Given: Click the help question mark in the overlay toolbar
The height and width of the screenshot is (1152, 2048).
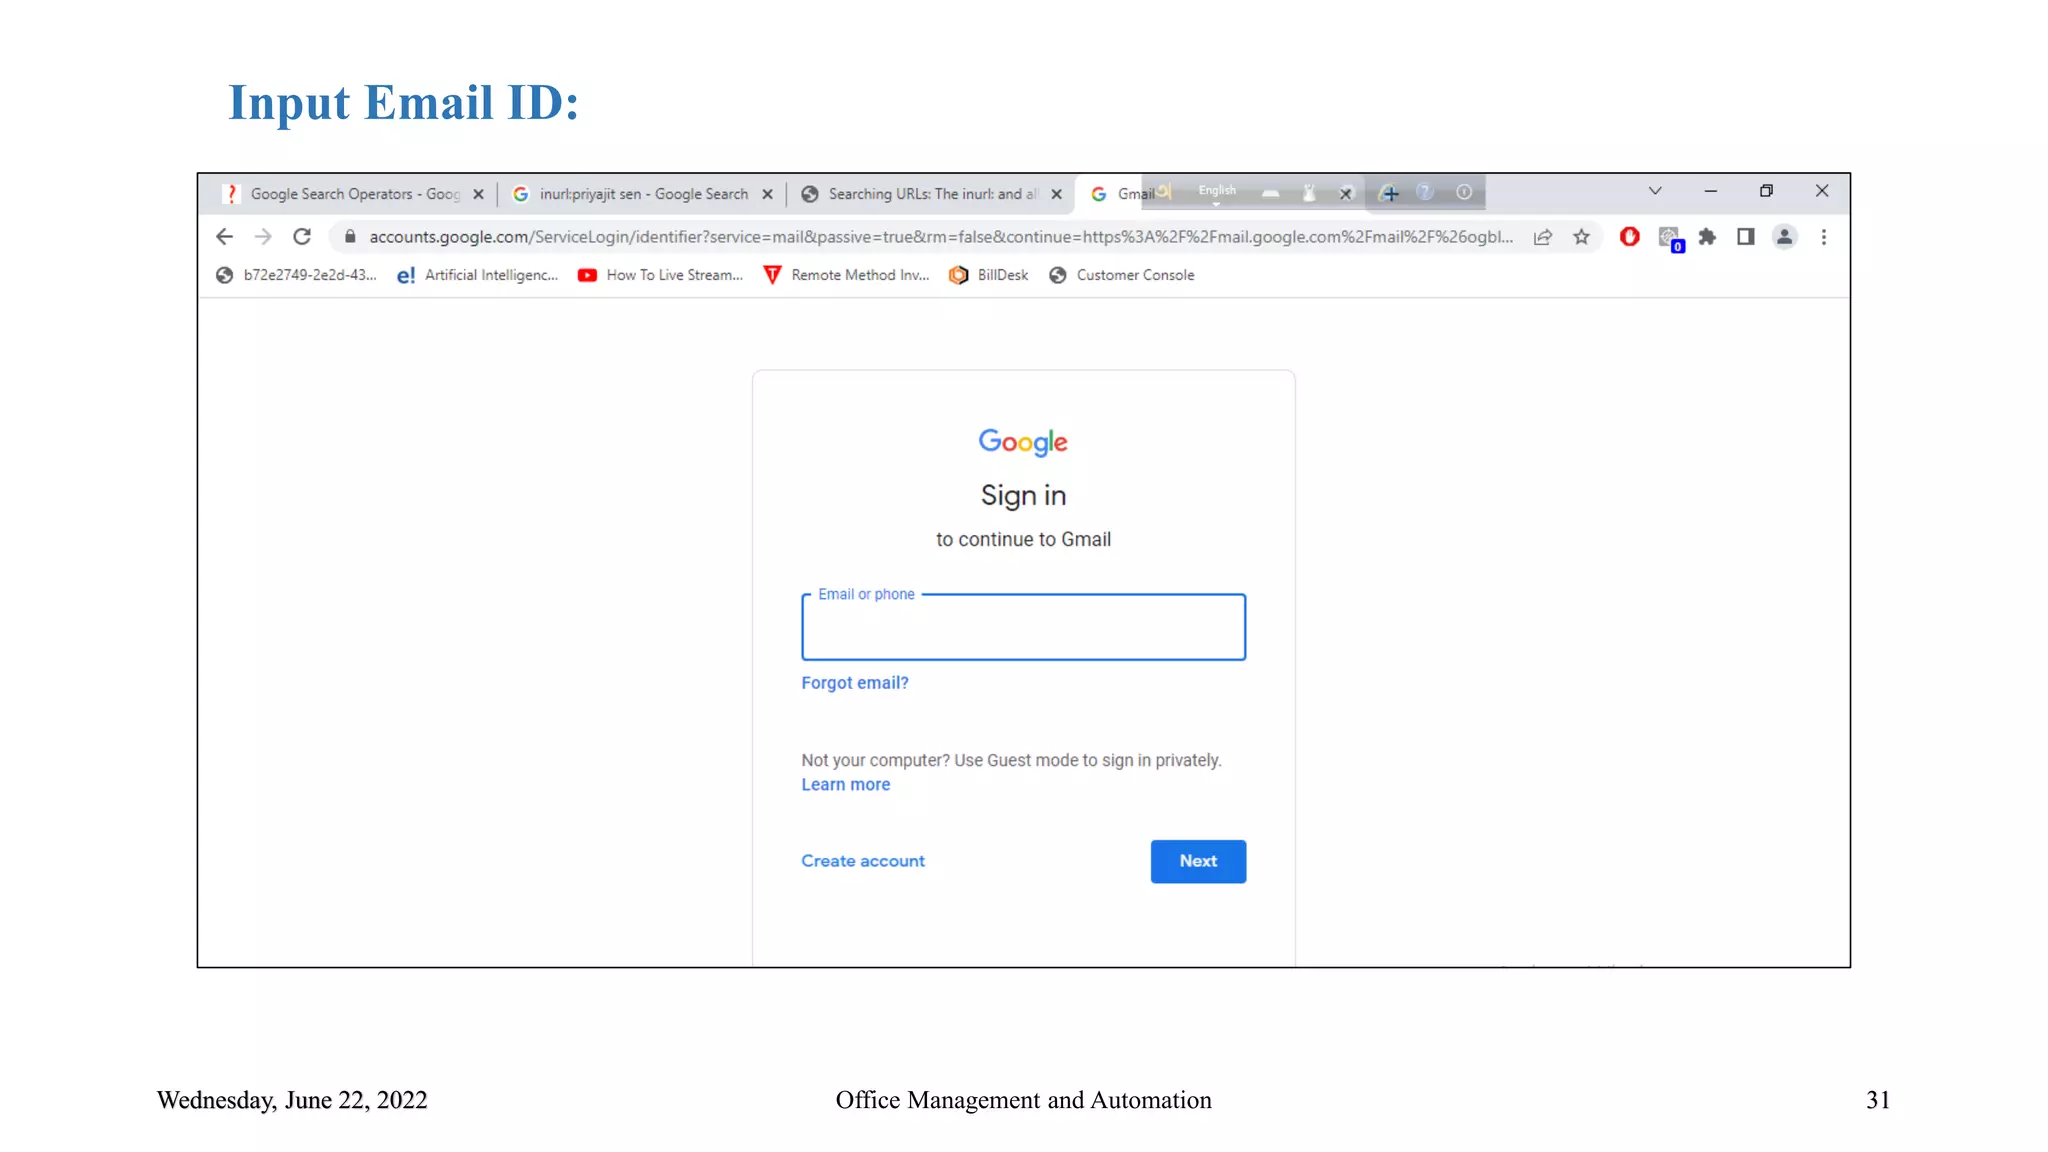Looking at the screenshot, I should pos(1425,192).
